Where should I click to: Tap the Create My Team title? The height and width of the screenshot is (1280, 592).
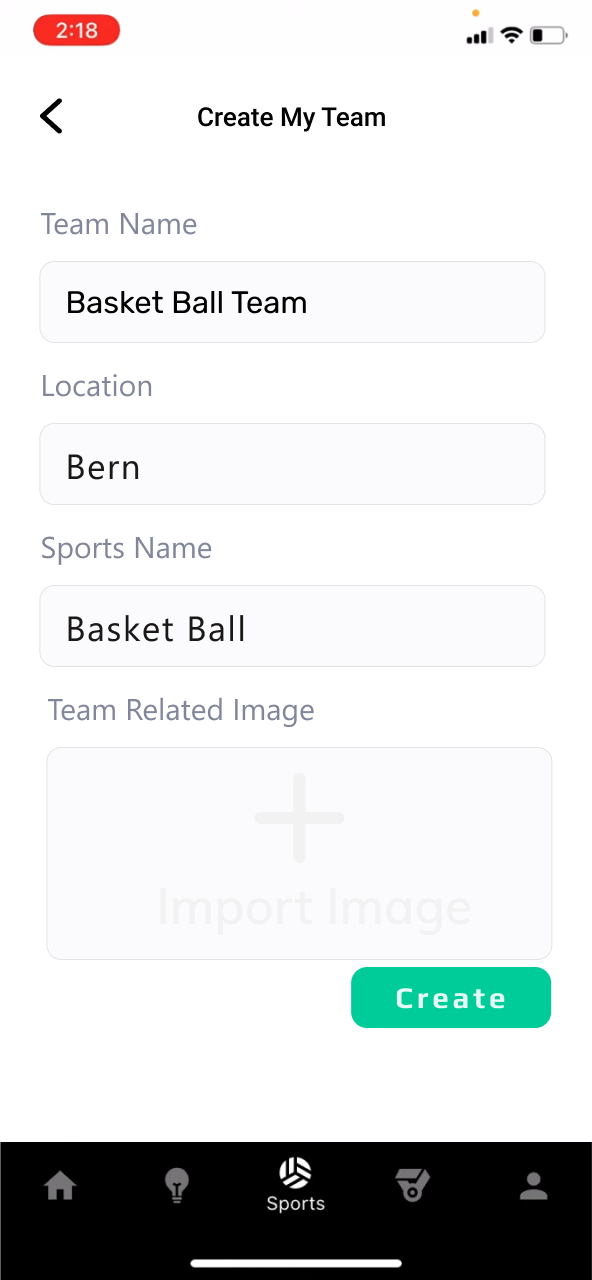(291, 118)
